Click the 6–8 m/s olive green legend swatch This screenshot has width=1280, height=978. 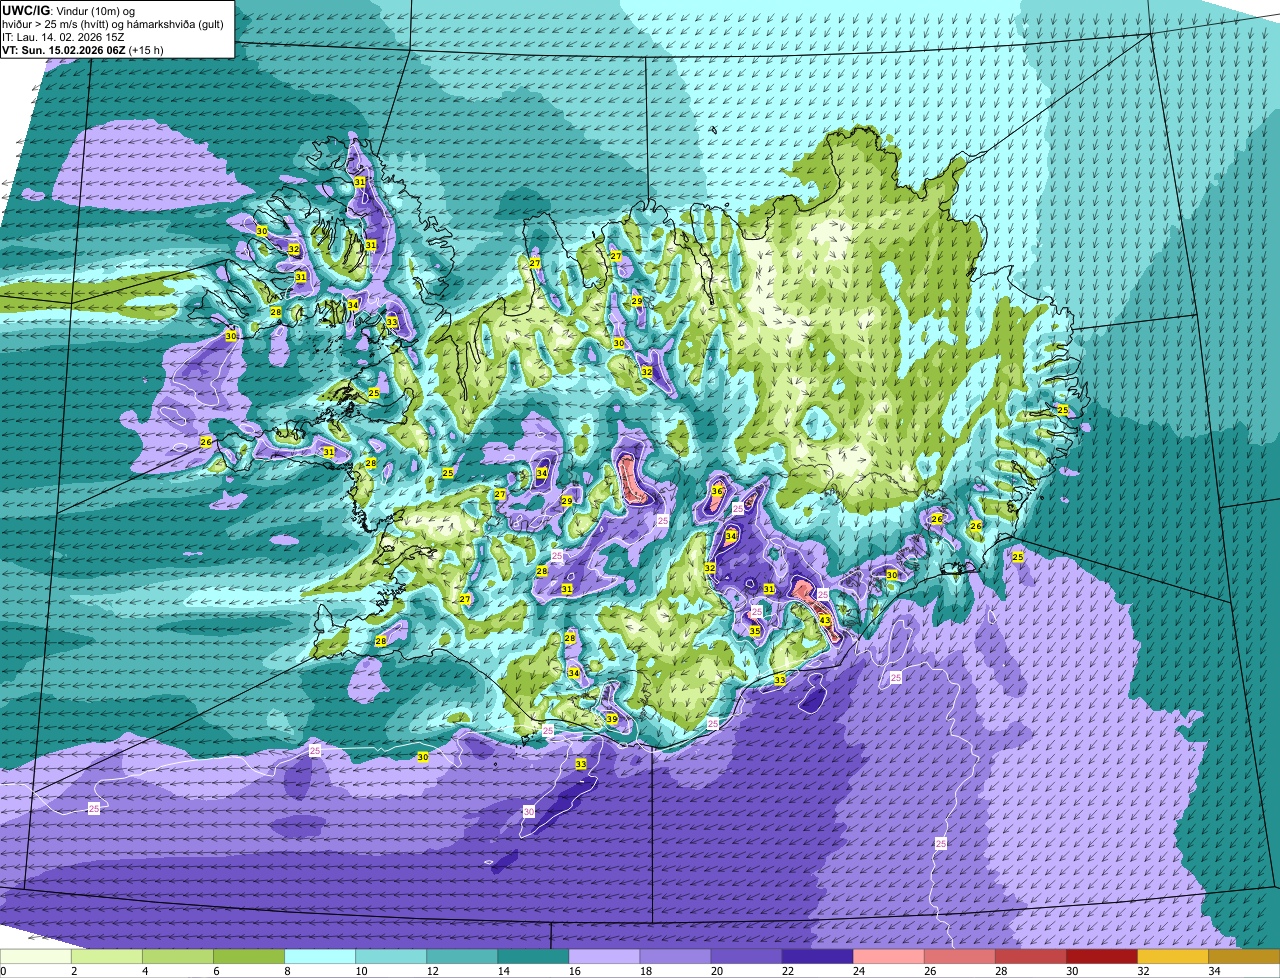249,957
